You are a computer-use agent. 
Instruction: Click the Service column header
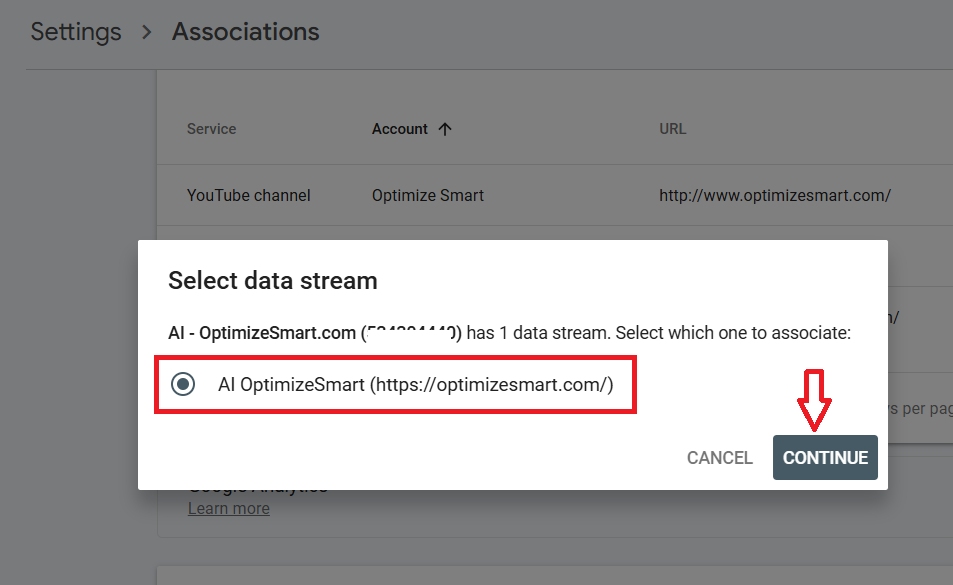pos(212,129)
